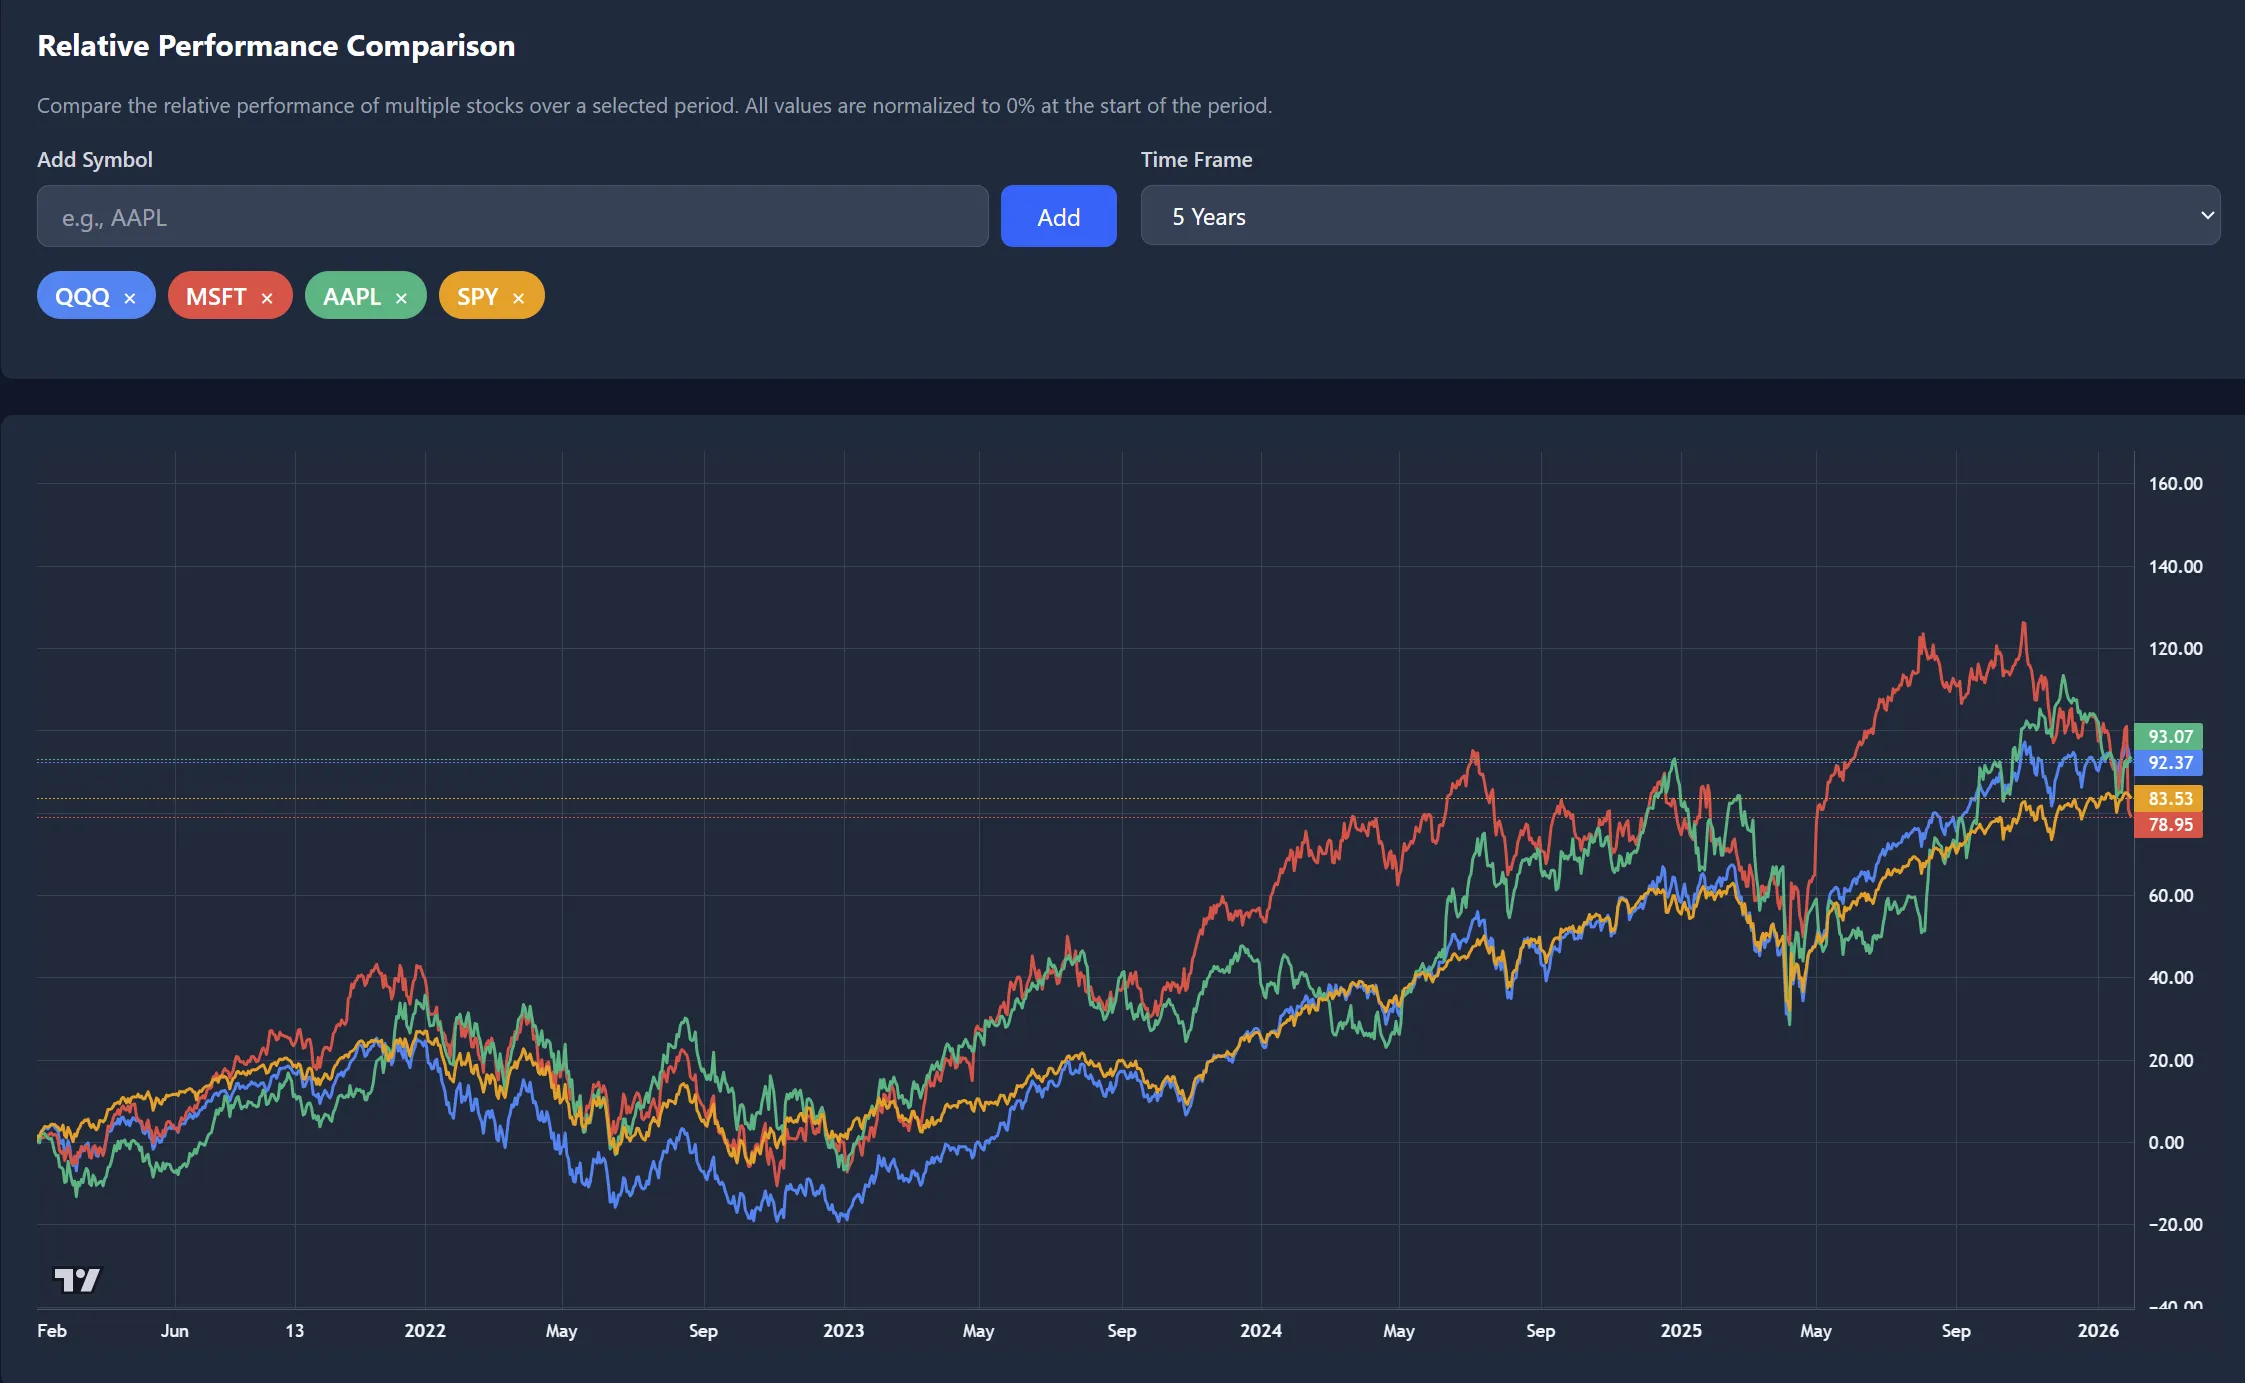This screenshot has width=2245, height=1383.
Task: Click the Add Symbol field label
Action: pos(95,159)
